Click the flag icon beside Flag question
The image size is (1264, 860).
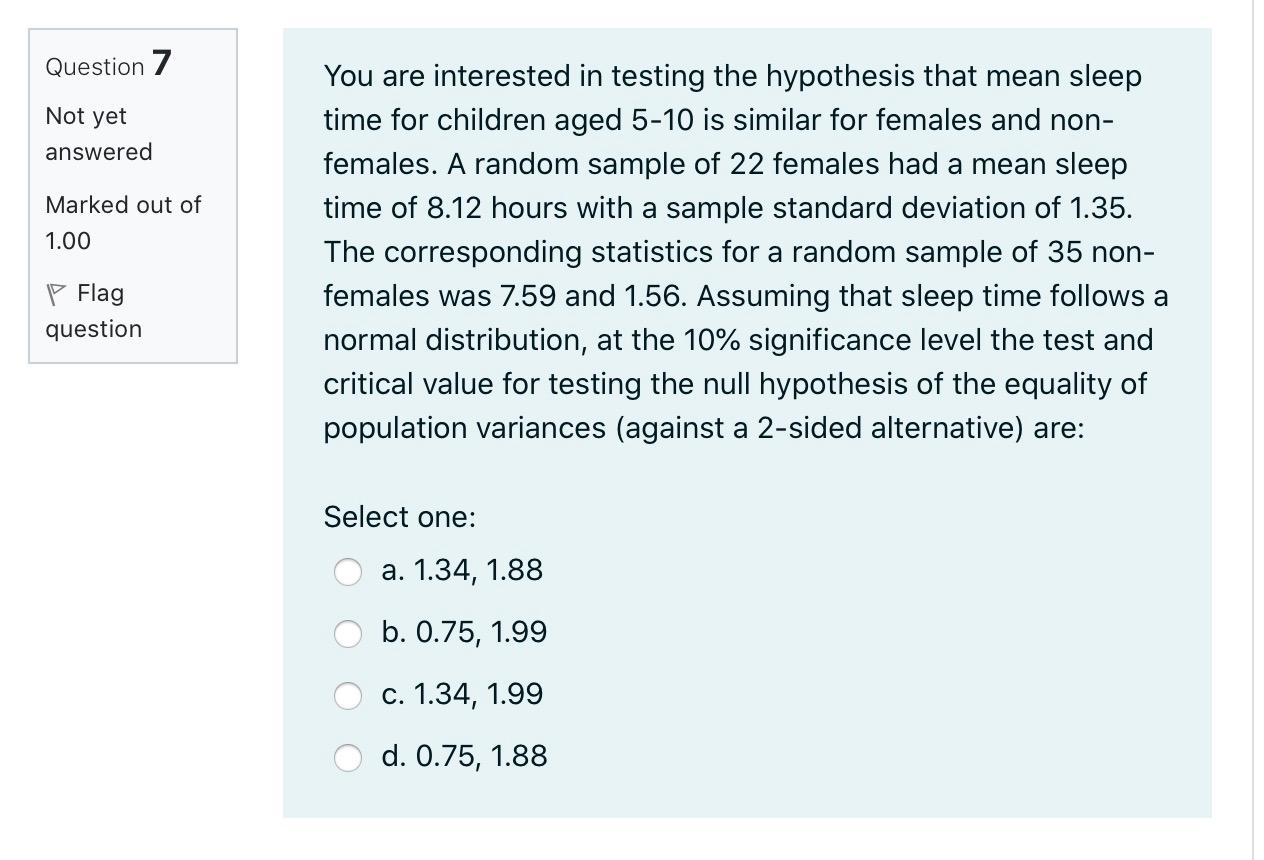tap(56, 294)
